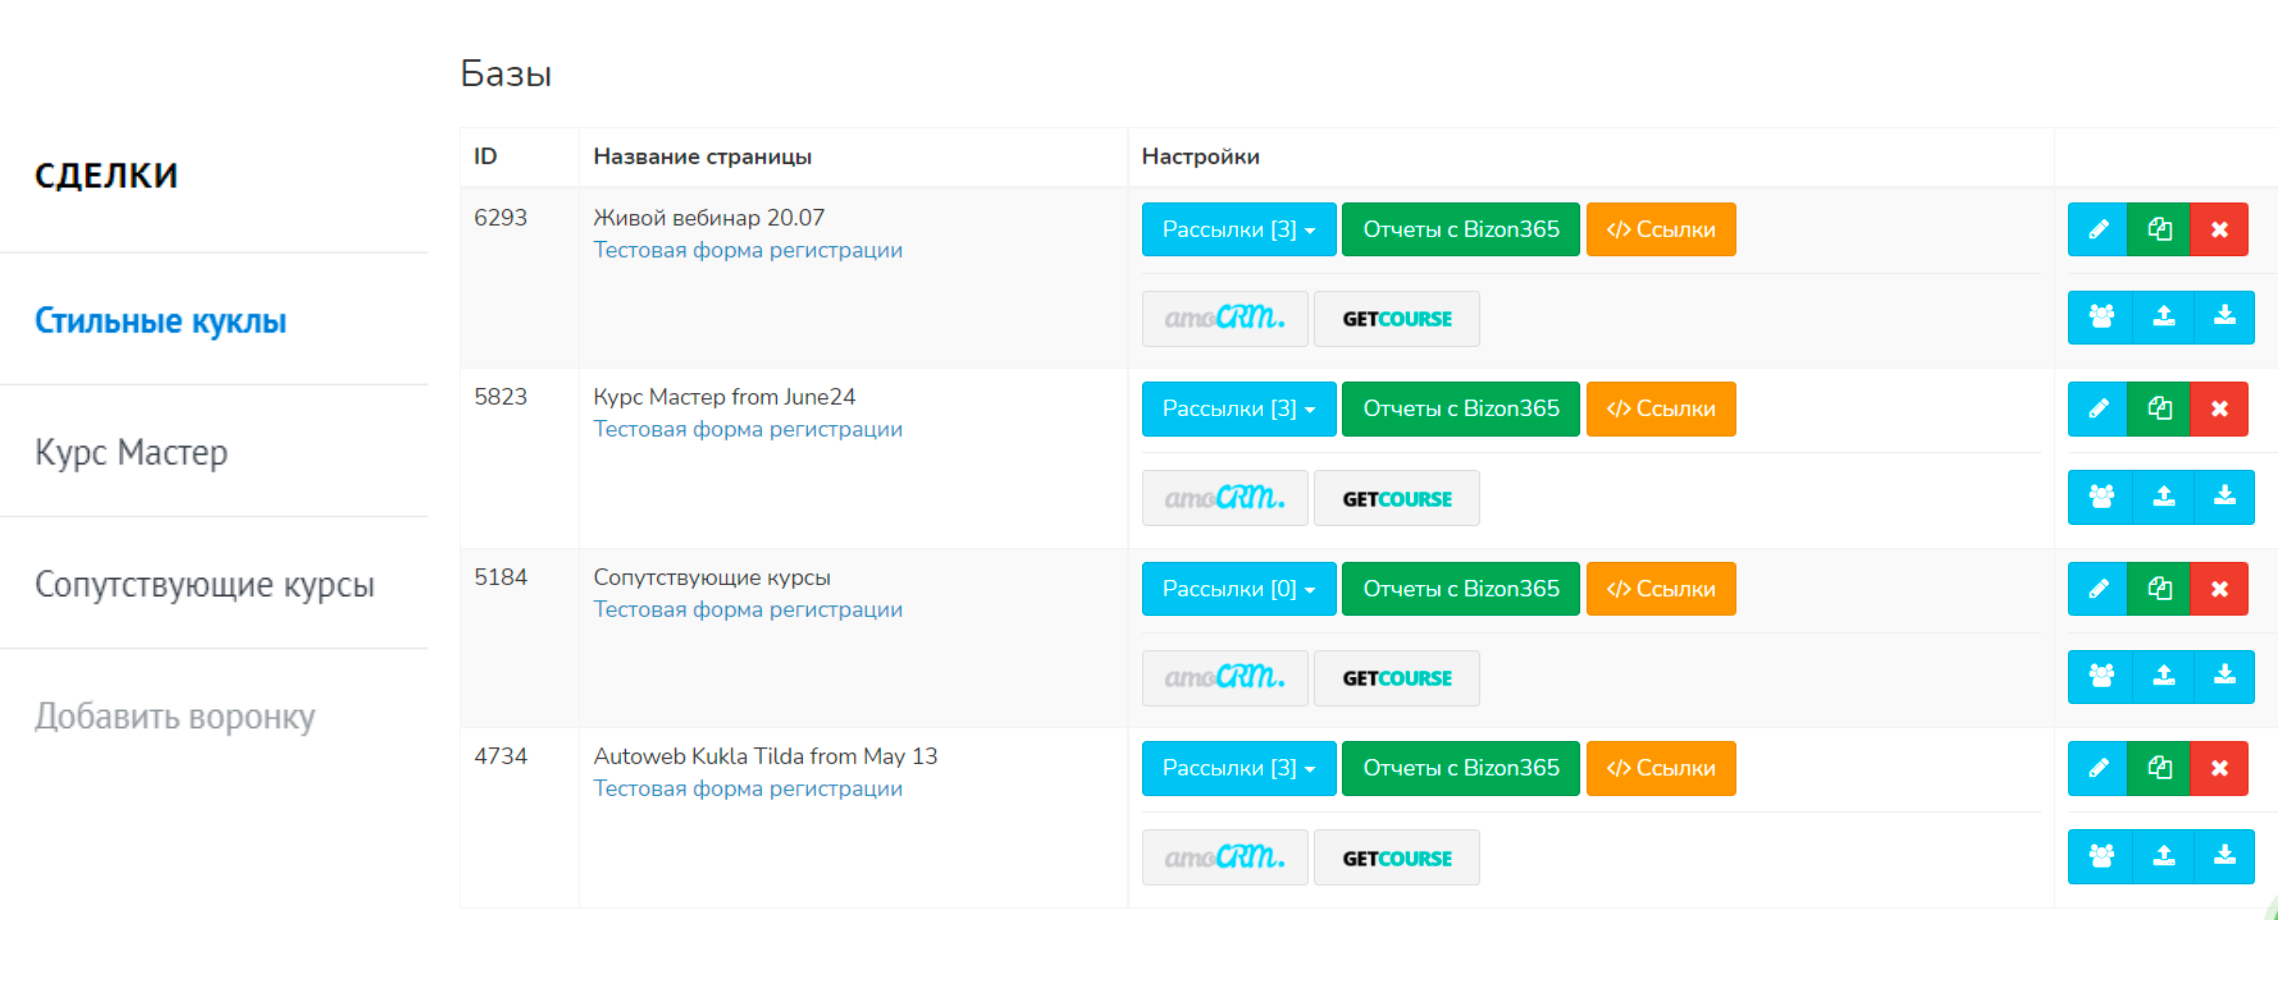Open Тестовая форма регистрации link under Живой вебинар
This screenshot has width=2278, height=982.
click(747, 250)
